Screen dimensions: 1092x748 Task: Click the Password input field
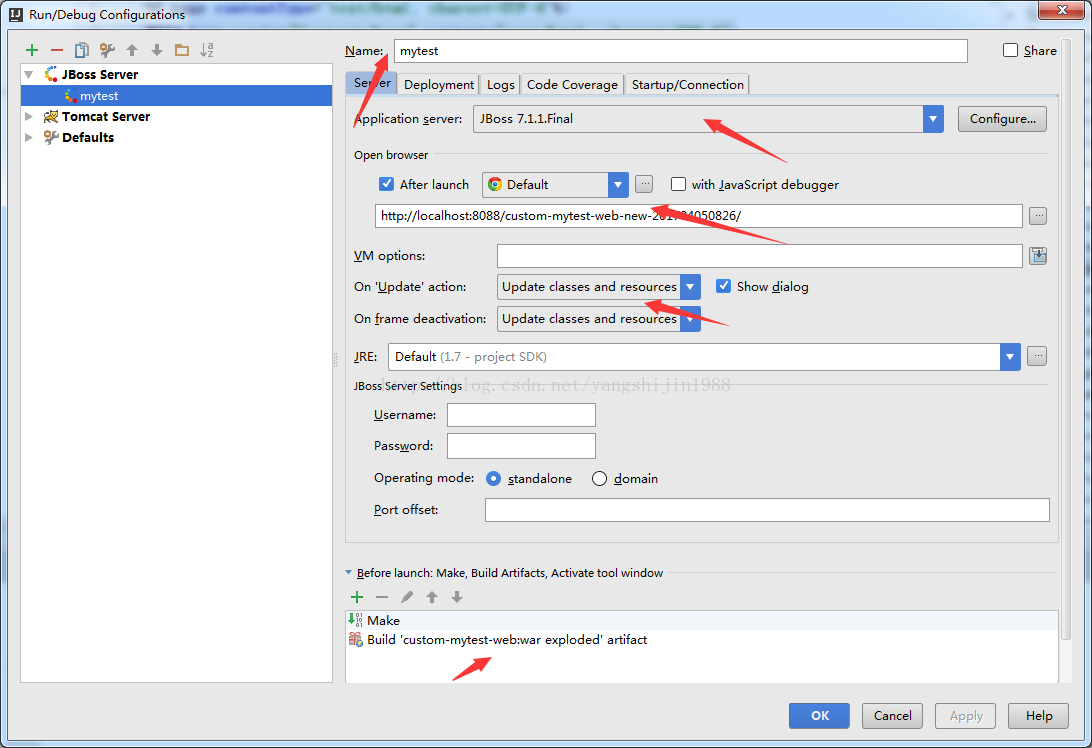(521, 446)
